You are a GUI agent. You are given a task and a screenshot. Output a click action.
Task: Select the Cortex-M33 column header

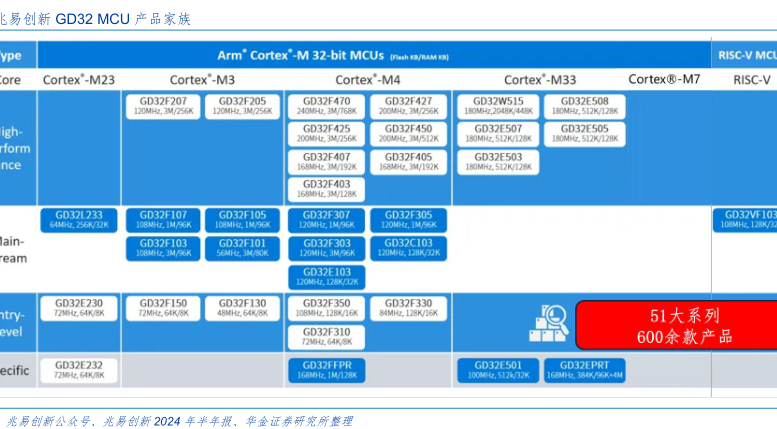point(539,79)
